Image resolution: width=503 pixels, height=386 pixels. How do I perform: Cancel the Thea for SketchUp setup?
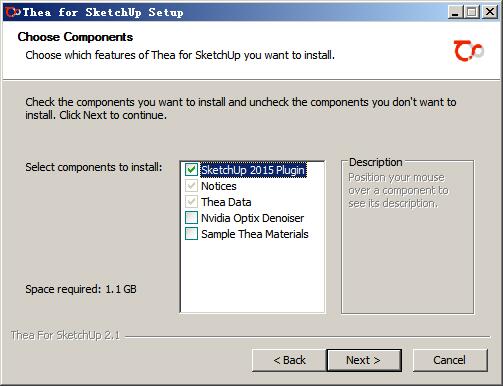450,360
